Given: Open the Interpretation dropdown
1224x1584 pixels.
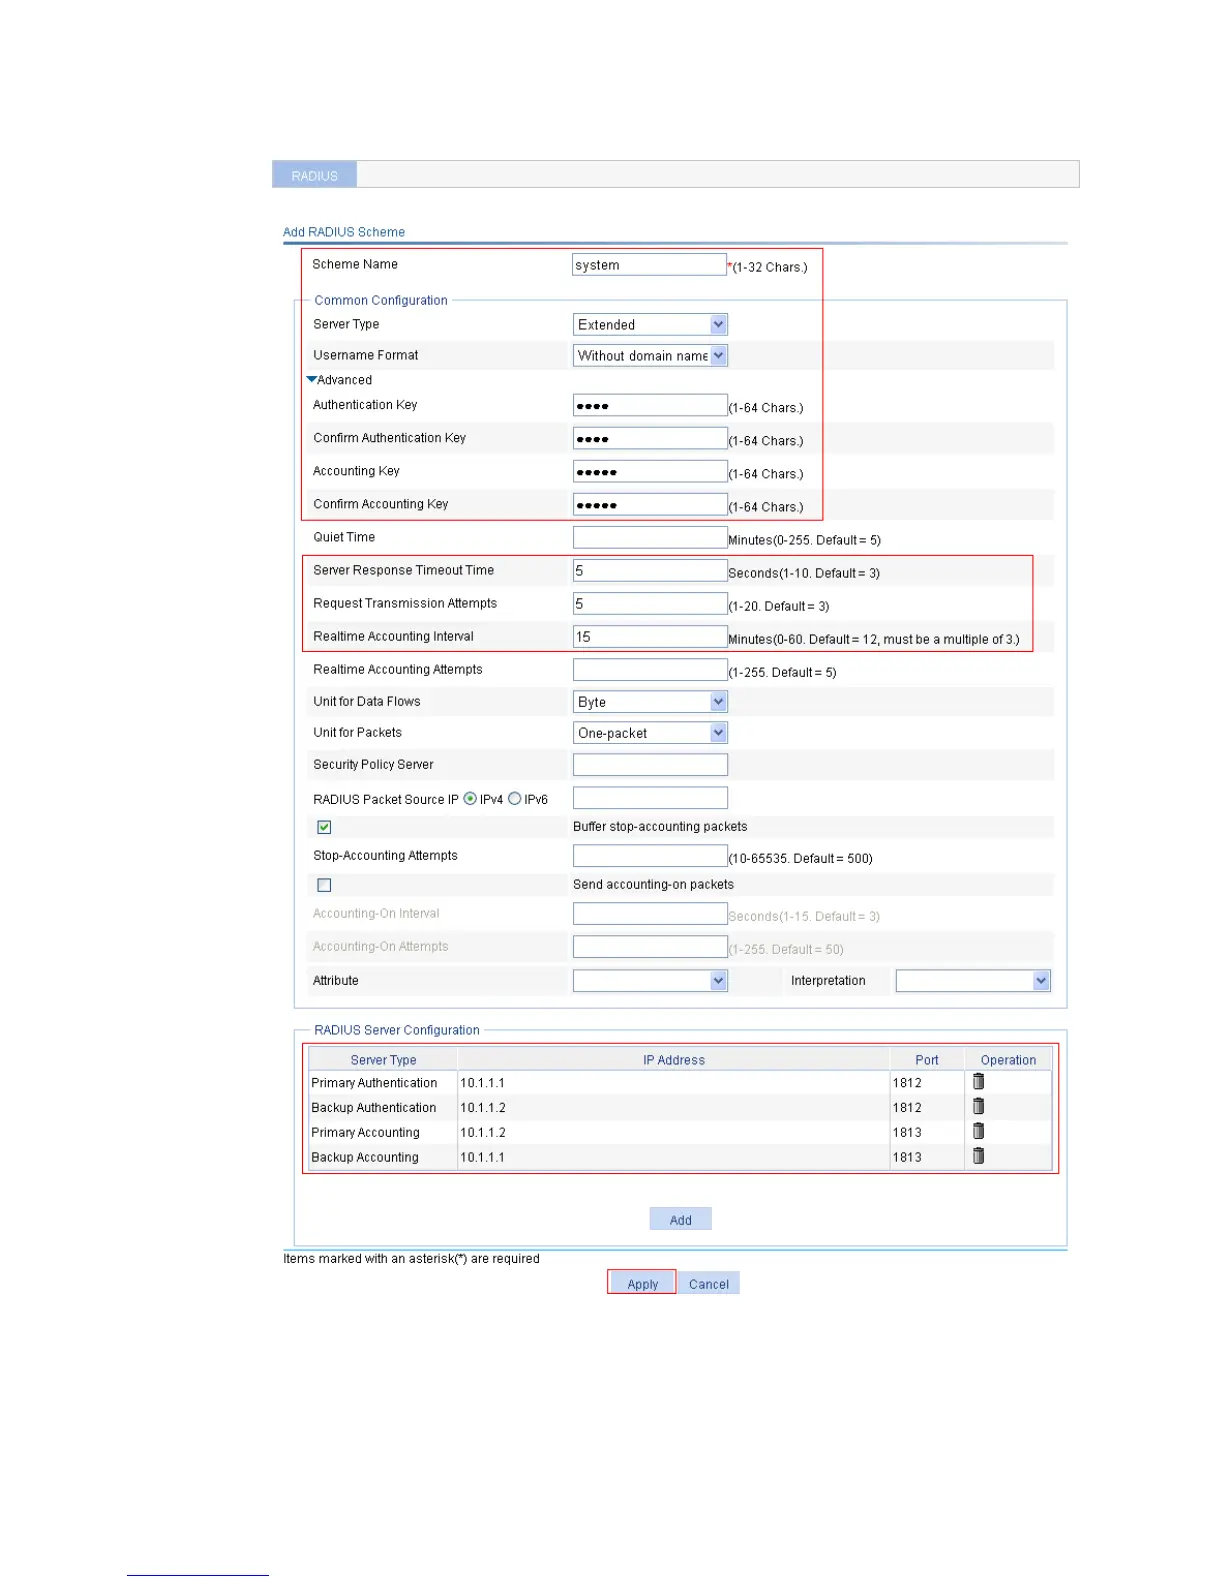Looking at the screenshot, I should (x=973, y=981).
